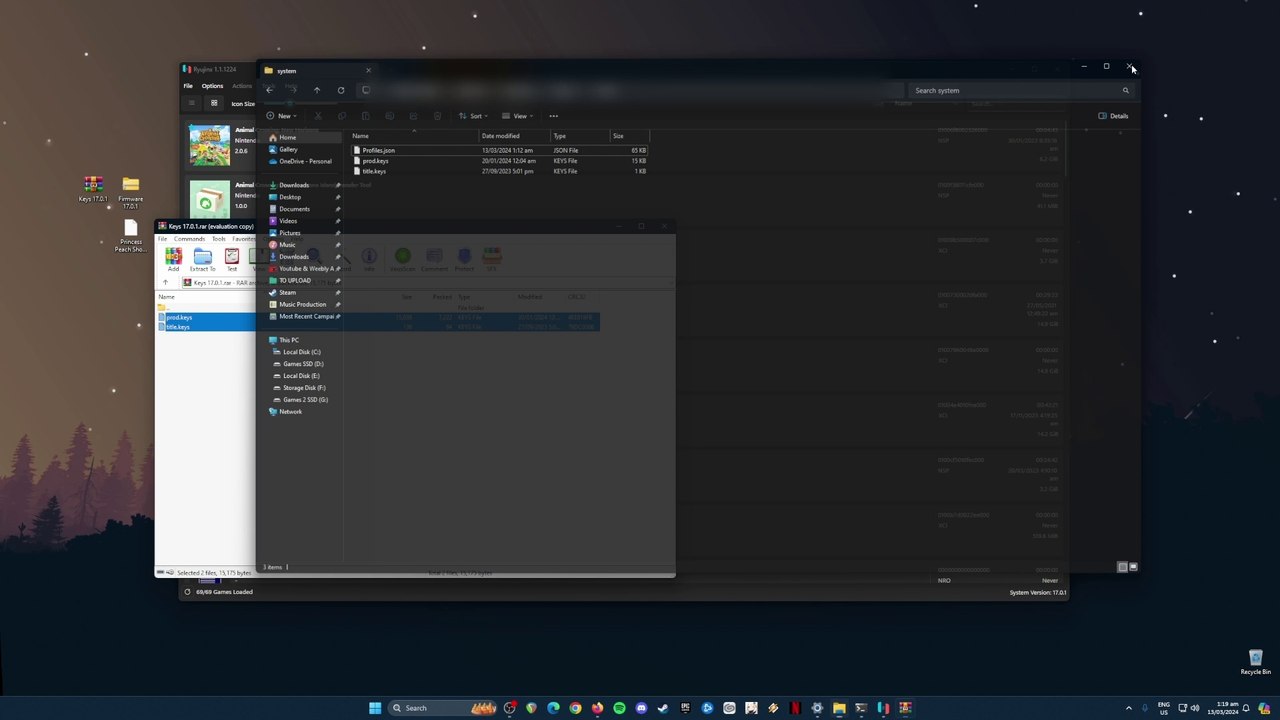This screenshot has width=1280, height=720.
Task: Click the Test icon in WinRAR
Action: 232,260
